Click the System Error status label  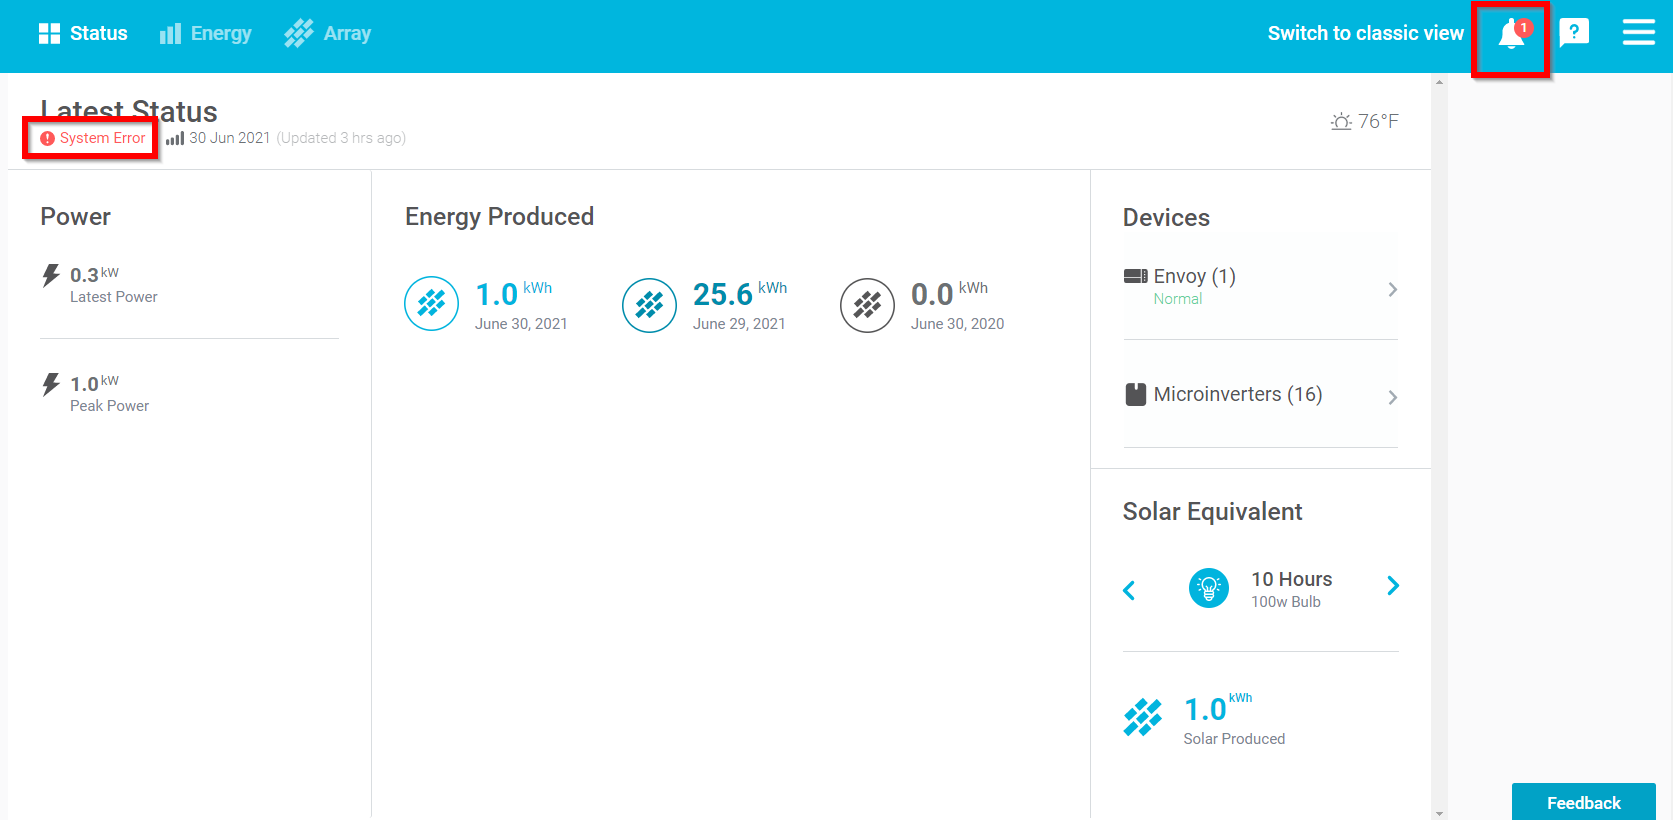click(102, 138)
